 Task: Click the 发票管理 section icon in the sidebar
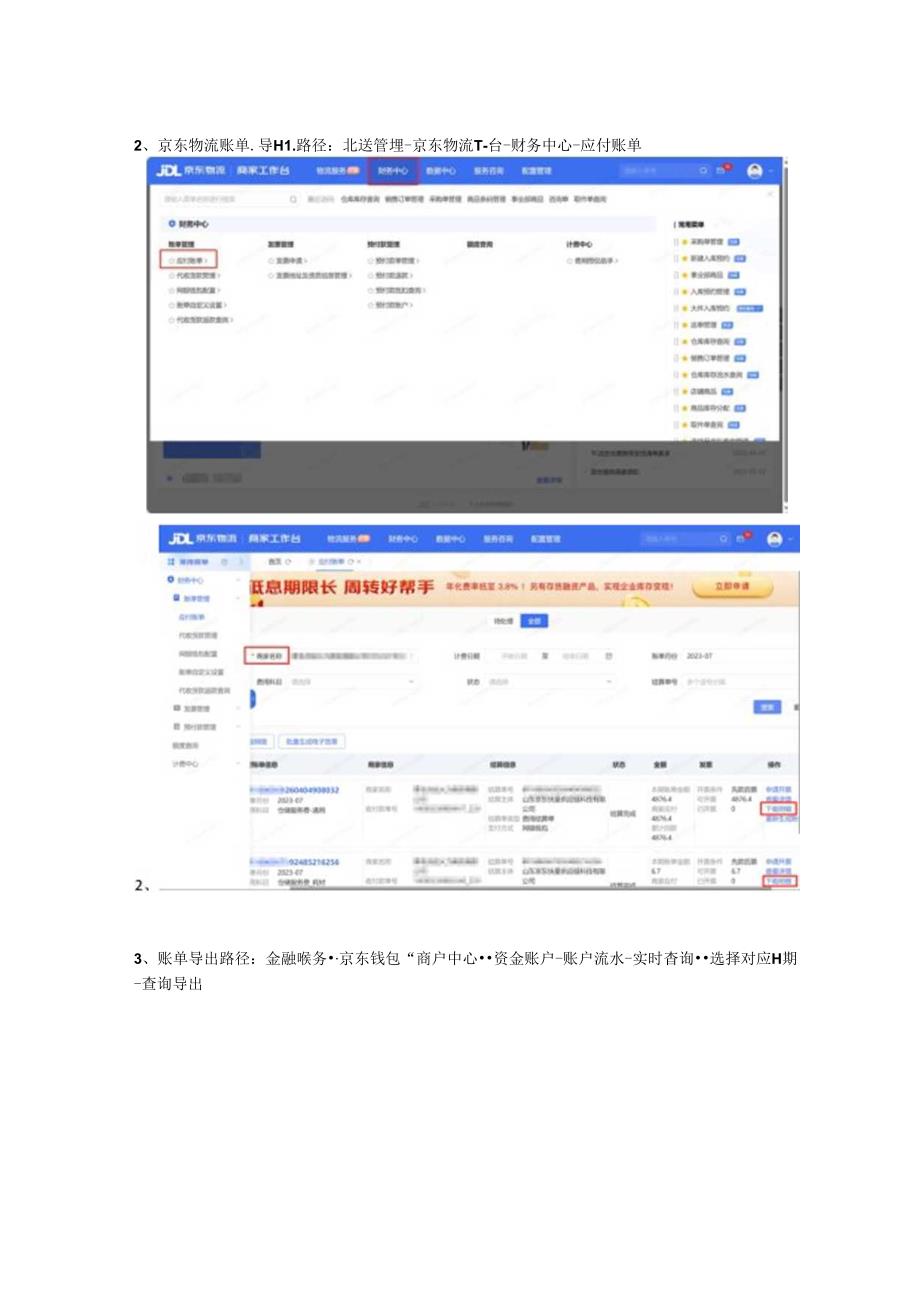tap(176, 708)
